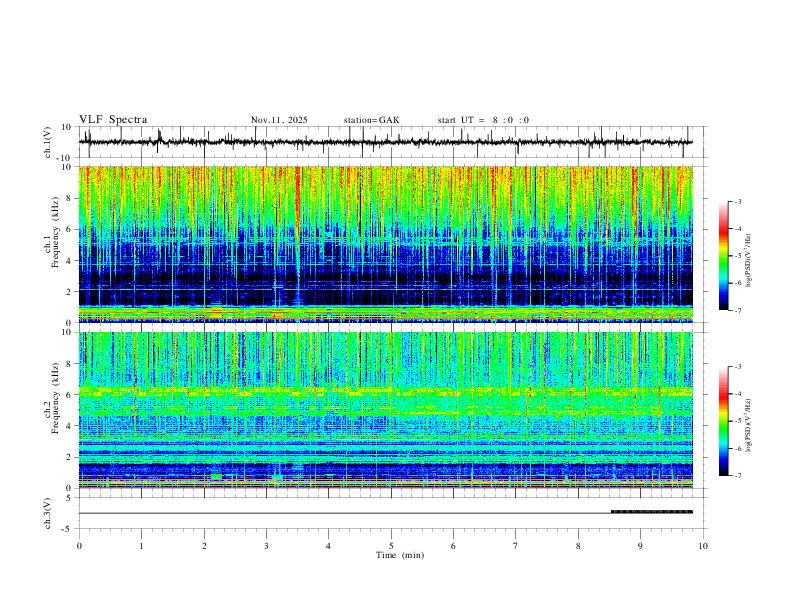
Task: Click the 'station=GAK' label
Action: click(372, 120)
